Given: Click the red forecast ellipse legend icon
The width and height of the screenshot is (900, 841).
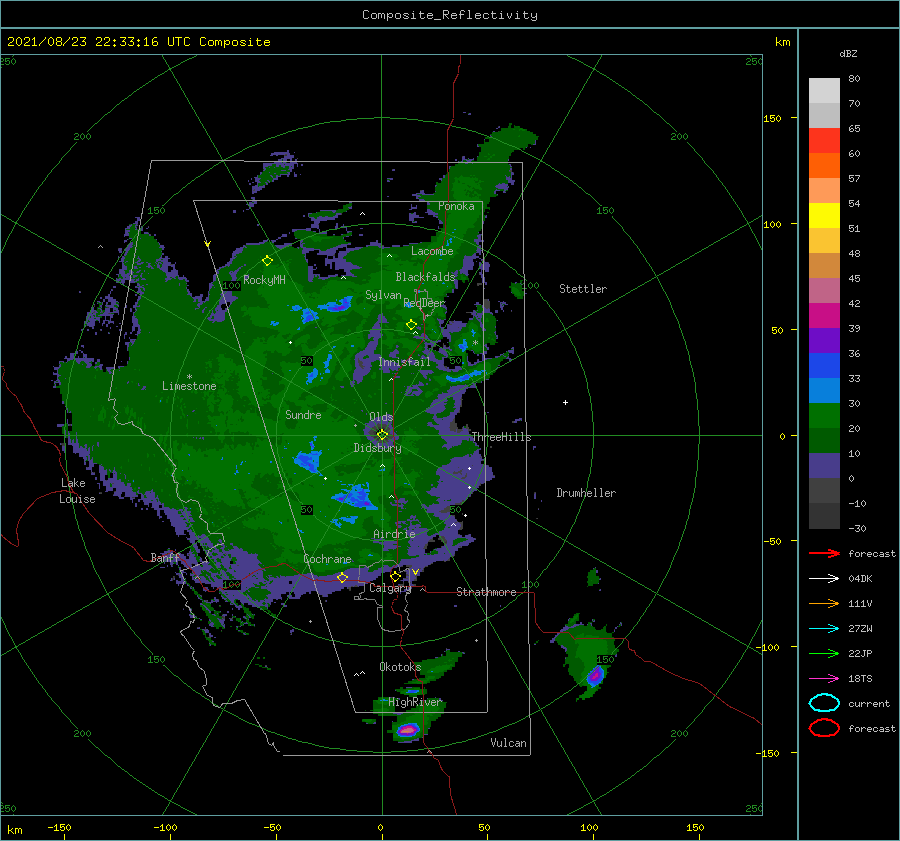Looking at the screenshot, I should point(824,728).
